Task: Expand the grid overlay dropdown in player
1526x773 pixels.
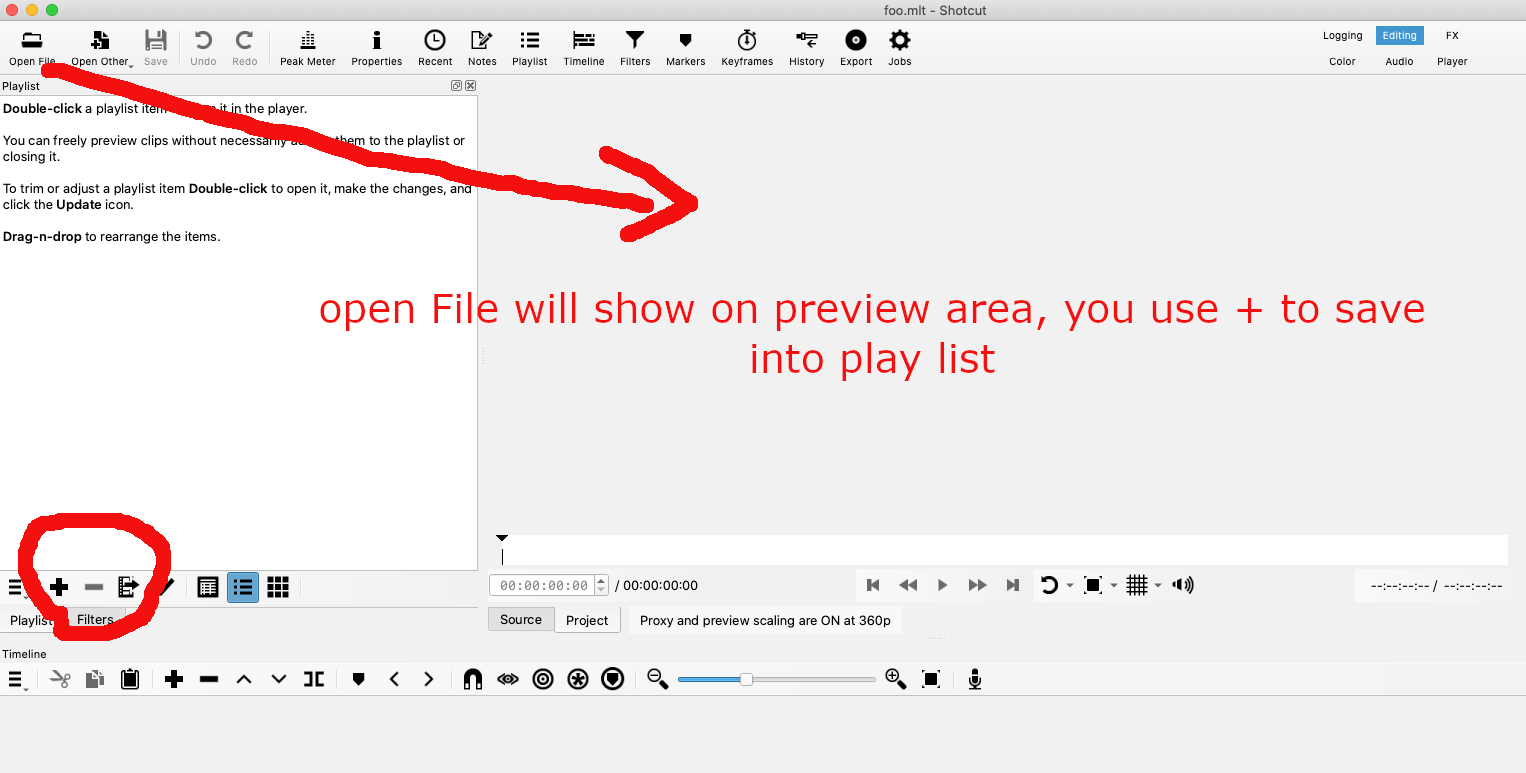Action: pyautogui.click(x=1158, y=586)
